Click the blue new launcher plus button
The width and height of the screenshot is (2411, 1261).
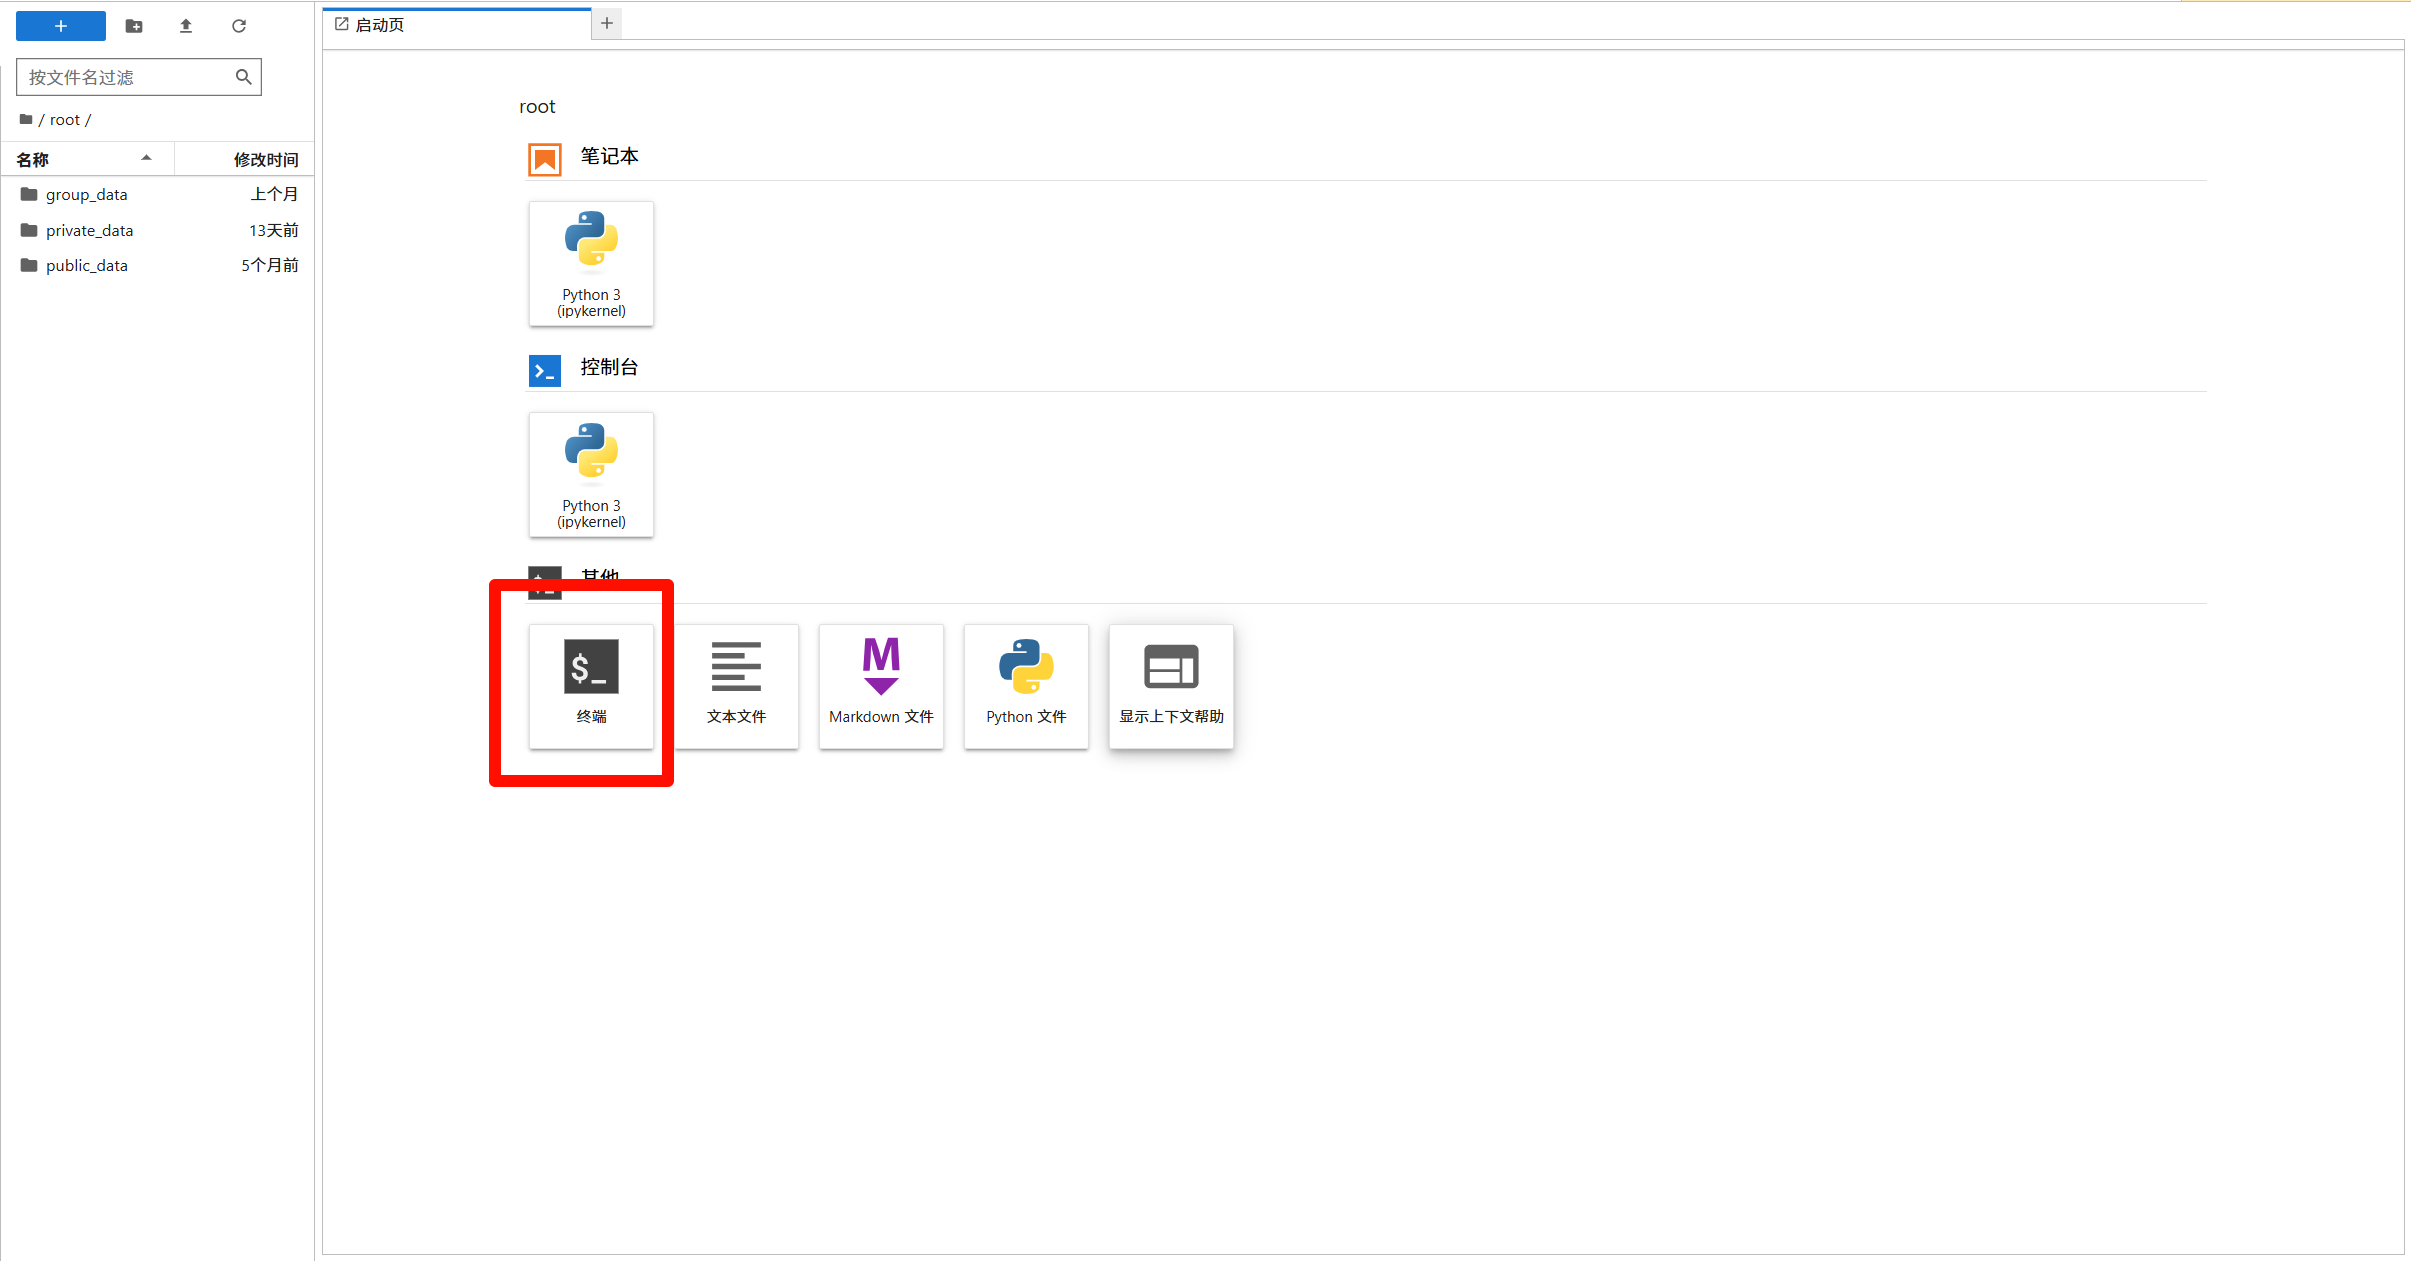(61, 26)
